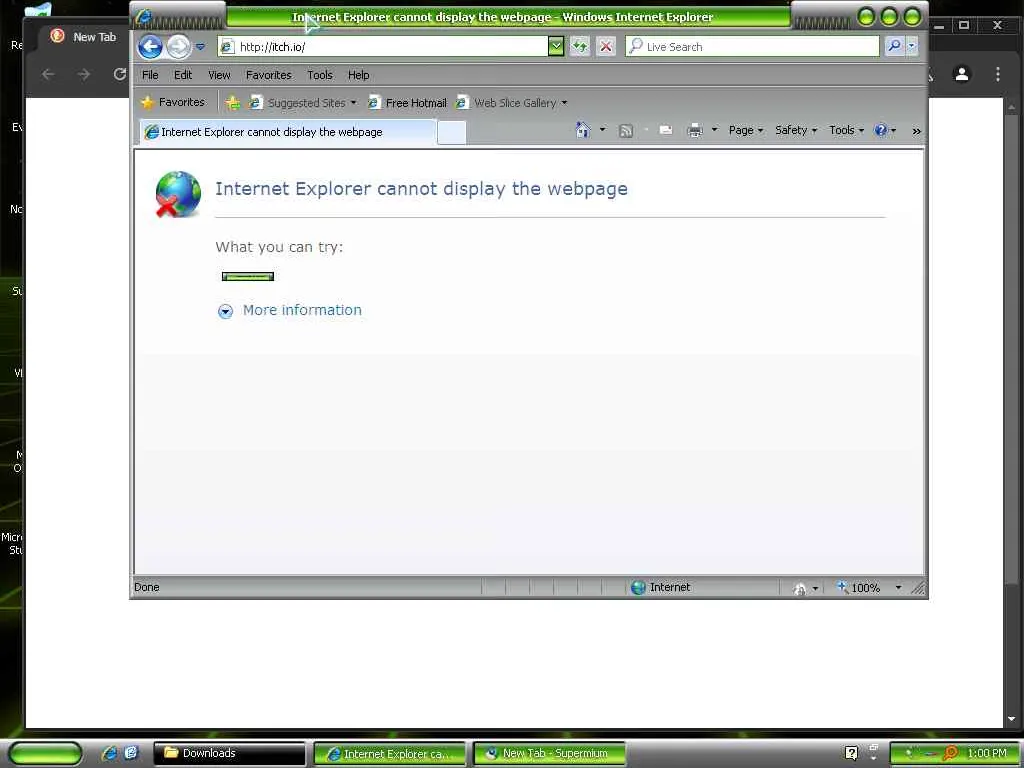
Task: Click the green diagnose connection button
Action: [x=248, y=276]
